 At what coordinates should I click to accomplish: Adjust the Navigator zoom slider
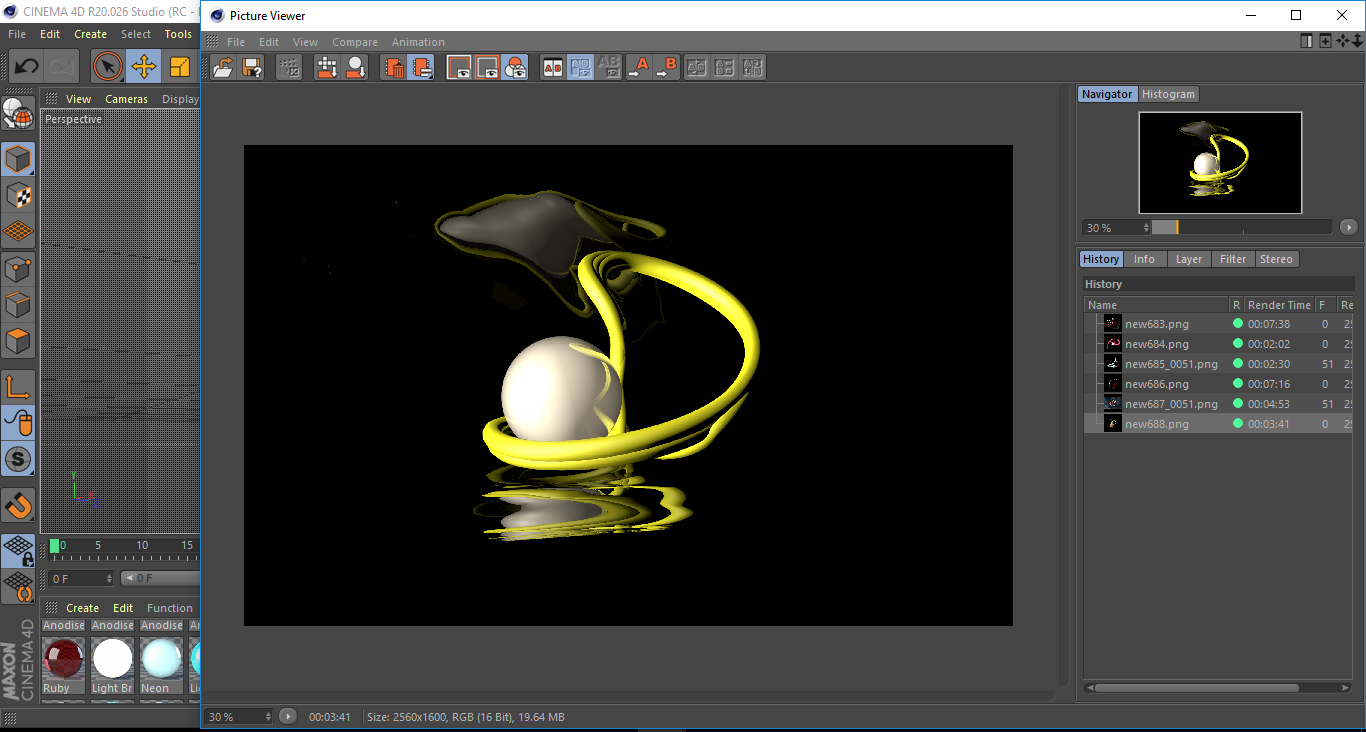click(1241, 227)
